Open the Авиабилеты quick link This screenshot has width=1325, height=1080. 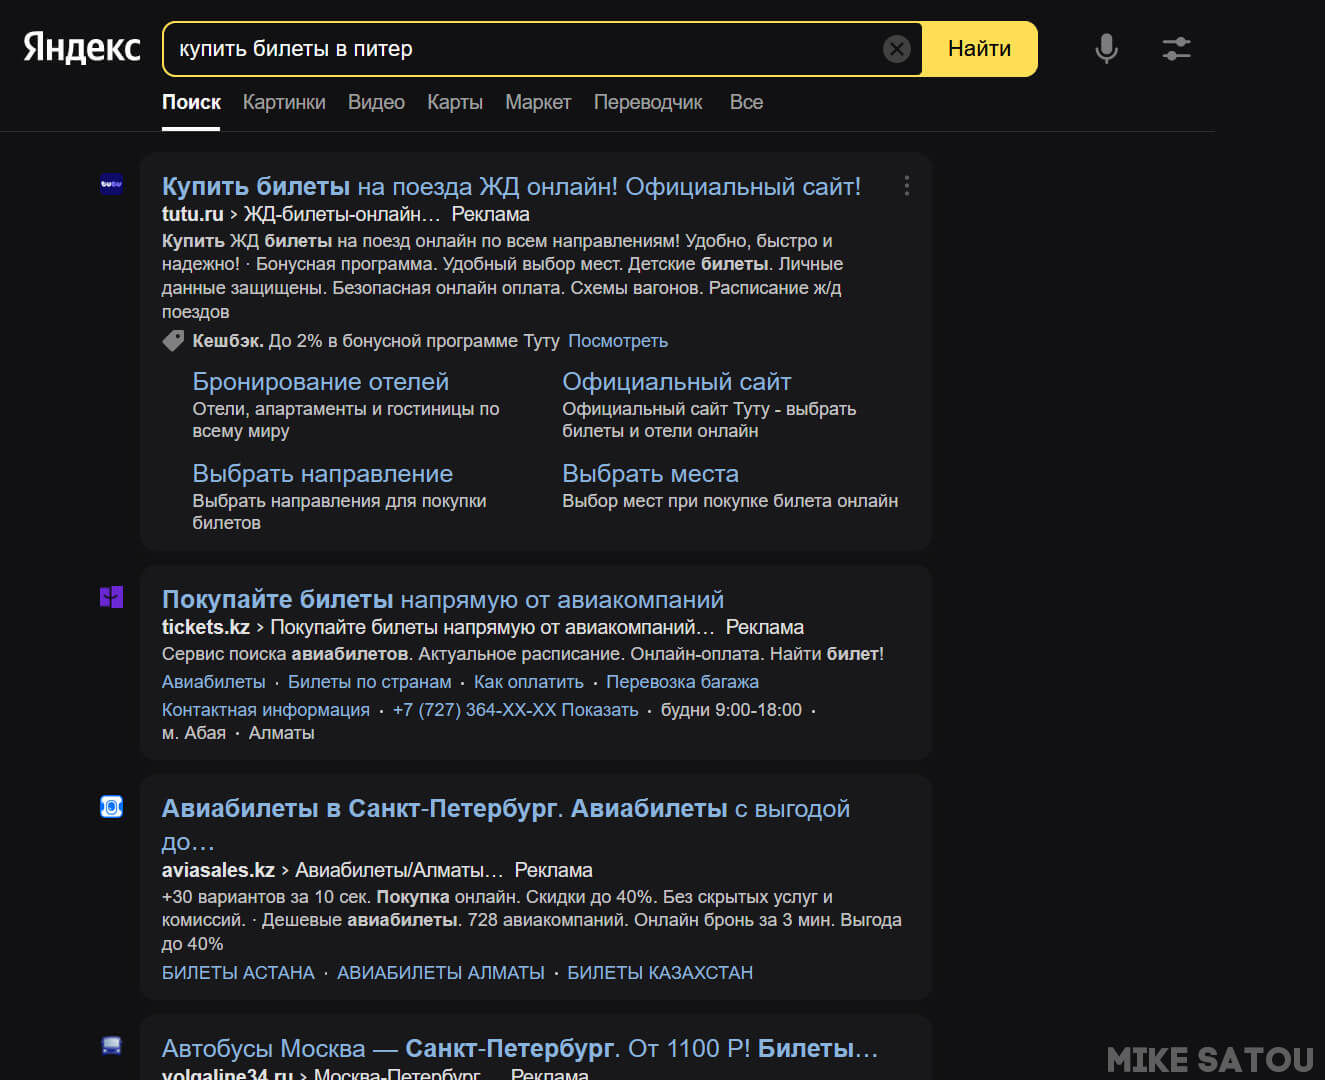[214, 682]
